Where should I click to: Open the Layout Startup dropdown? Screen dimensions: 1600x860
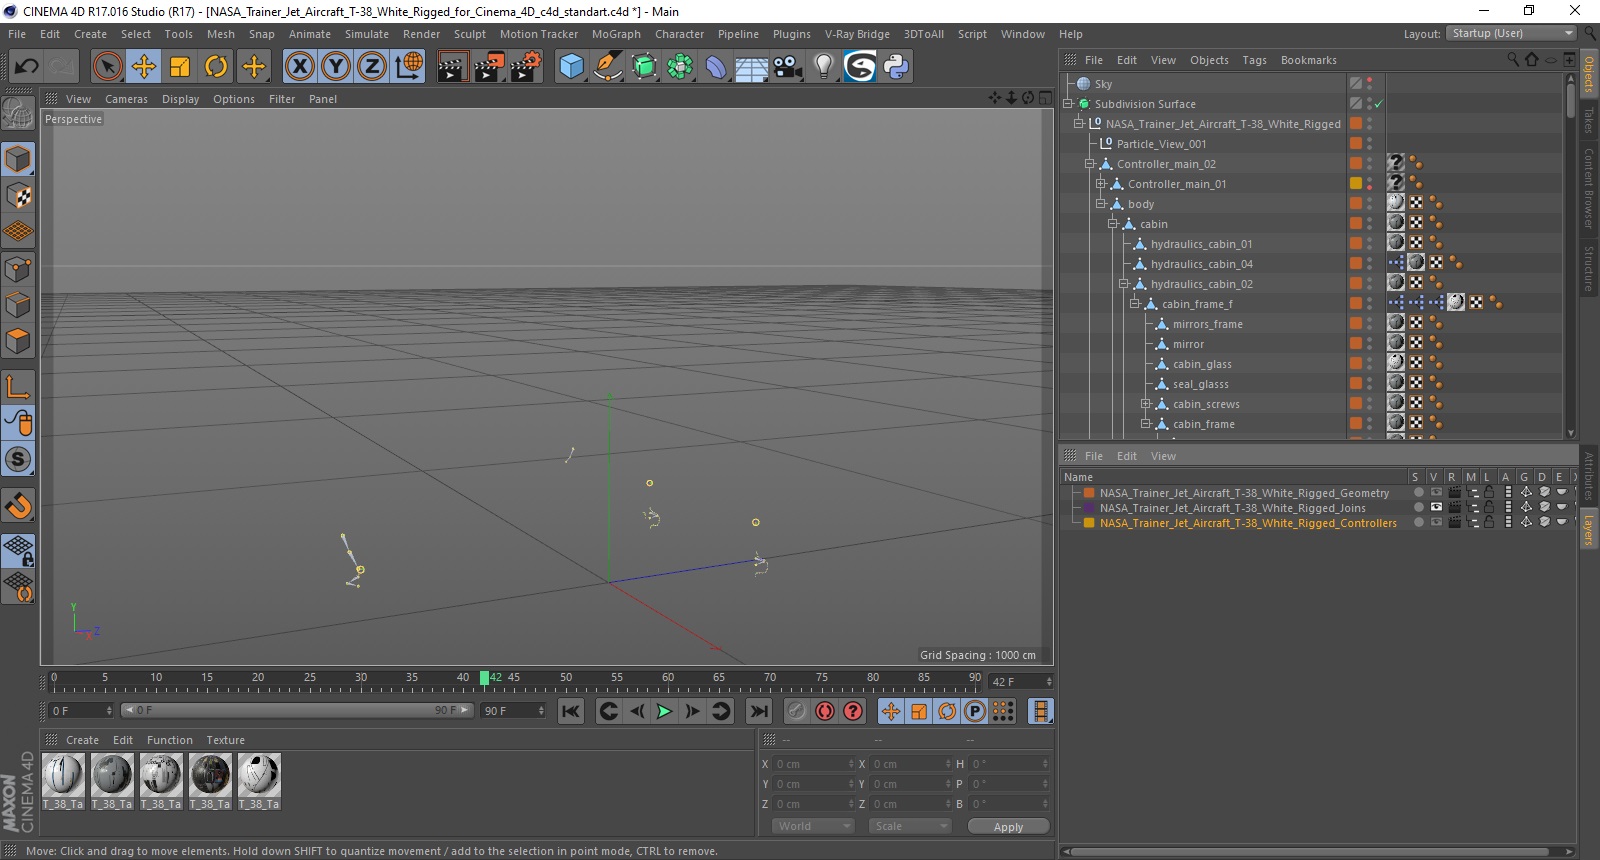coord(1511,33)
